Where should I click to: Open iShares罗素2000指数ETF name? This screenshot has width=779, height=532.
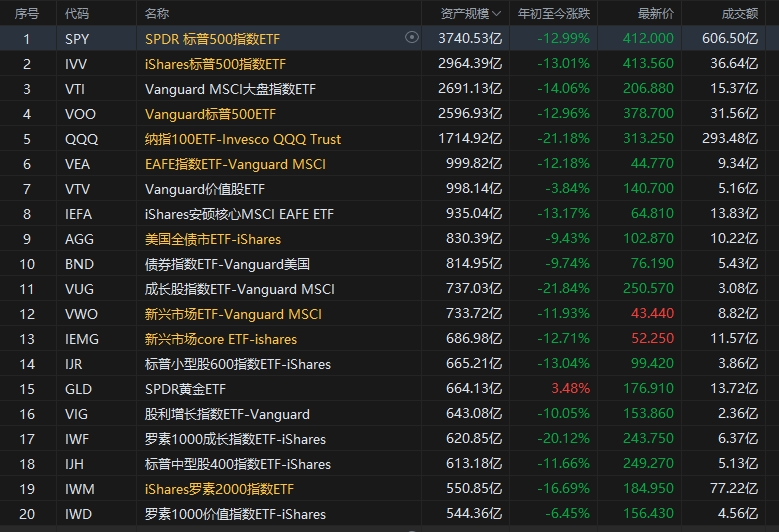coord(220,489)
